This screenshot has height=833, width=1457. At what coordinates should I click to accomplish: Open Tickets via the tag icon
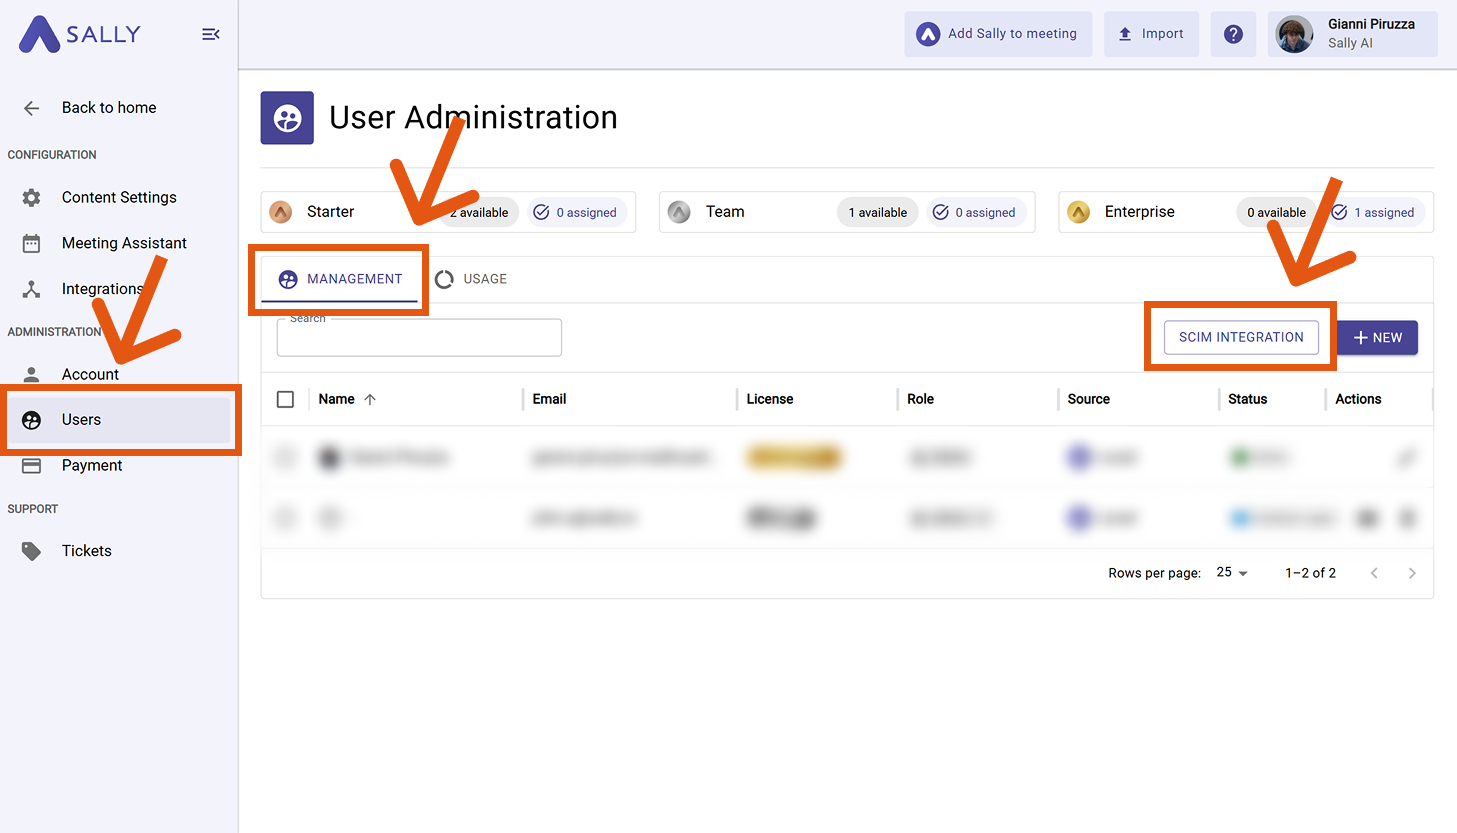(x=31, y=550)
